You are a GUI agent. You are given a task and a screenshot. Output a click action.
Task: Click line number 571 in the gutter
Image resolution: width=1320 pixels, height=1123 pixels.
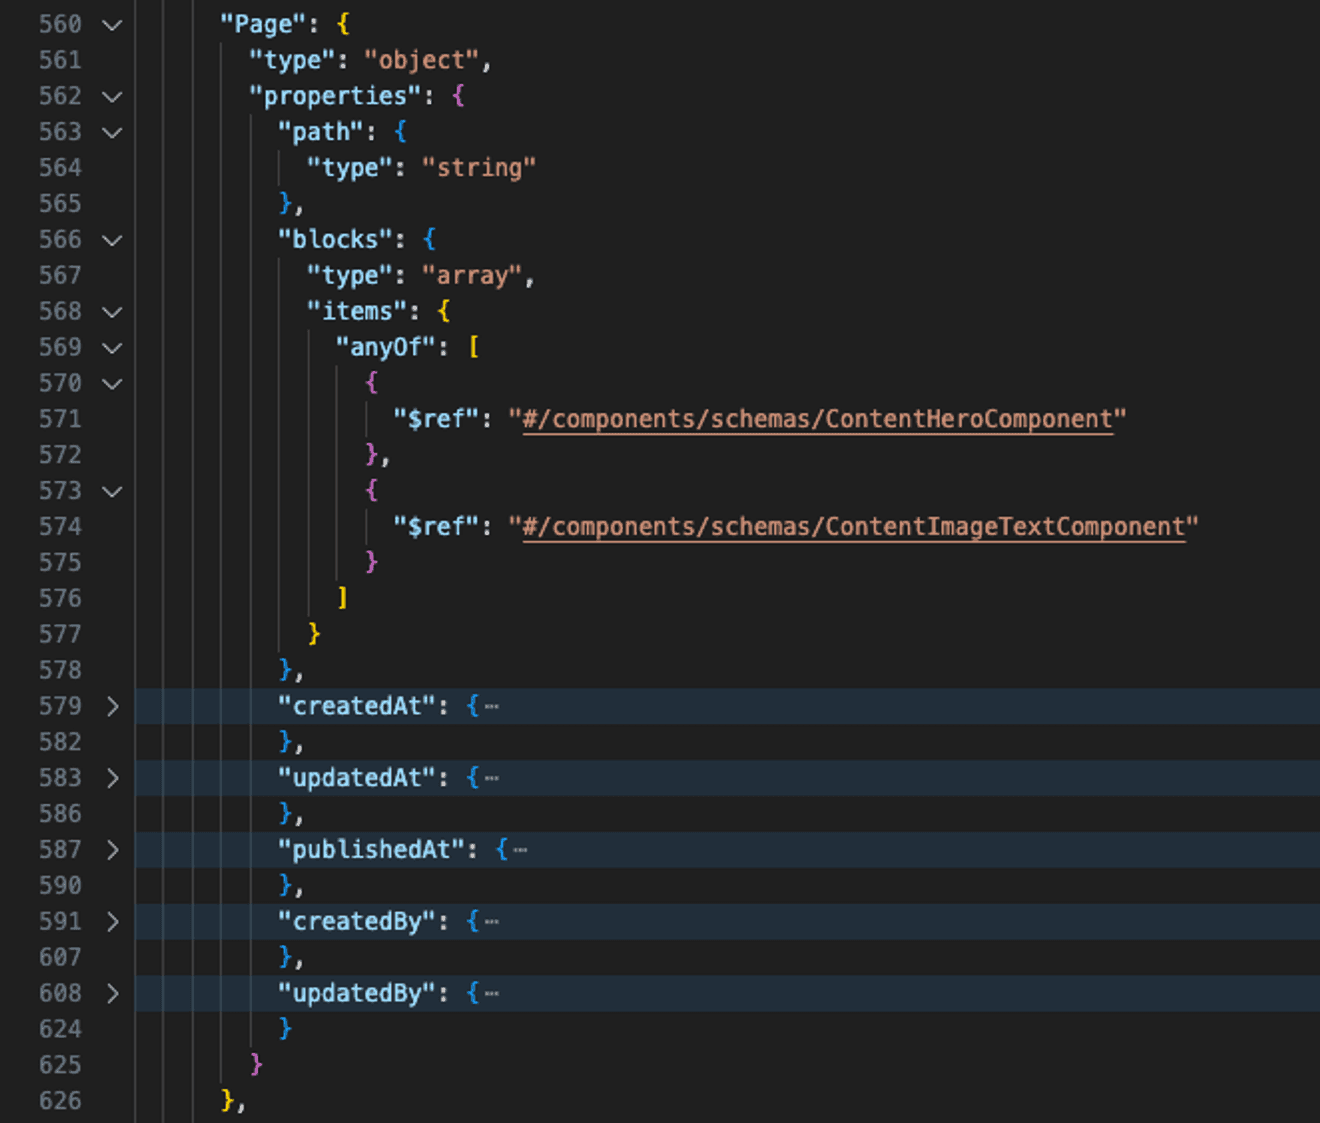pos(60,419)
